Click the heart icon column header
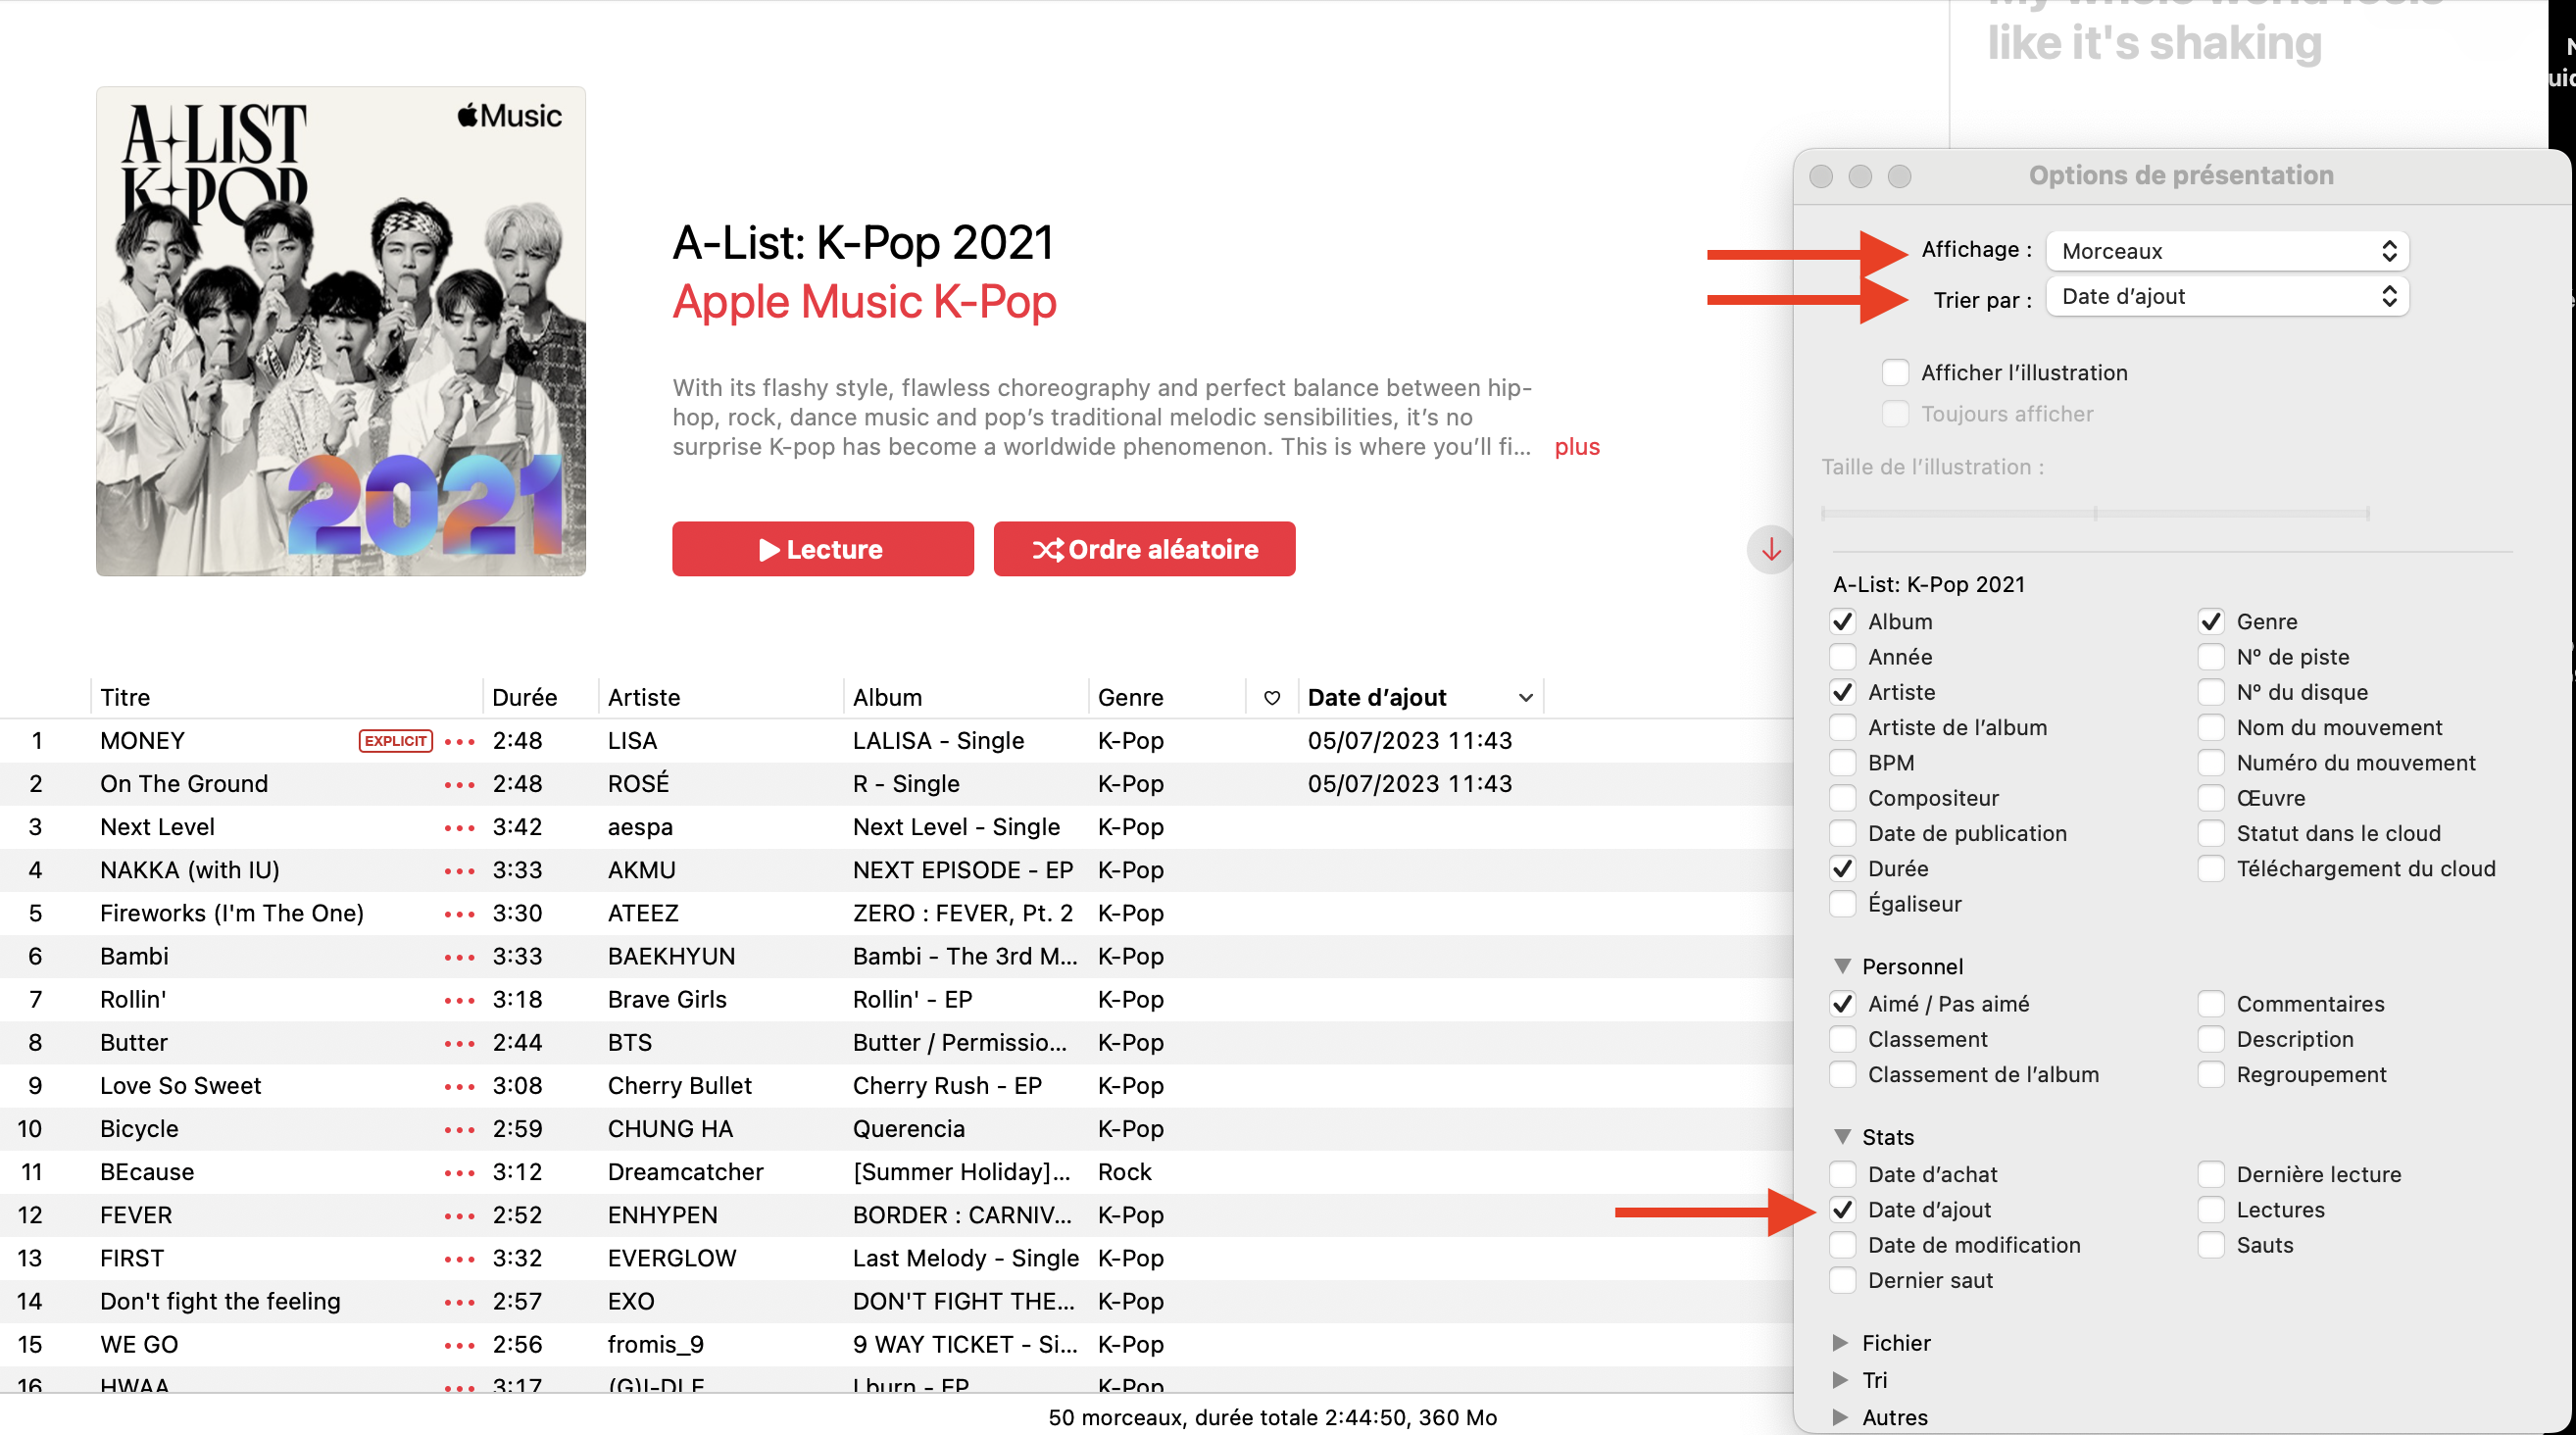Image resolution: width=2576 pixels, height=1435 pixels. (1271, 697)
